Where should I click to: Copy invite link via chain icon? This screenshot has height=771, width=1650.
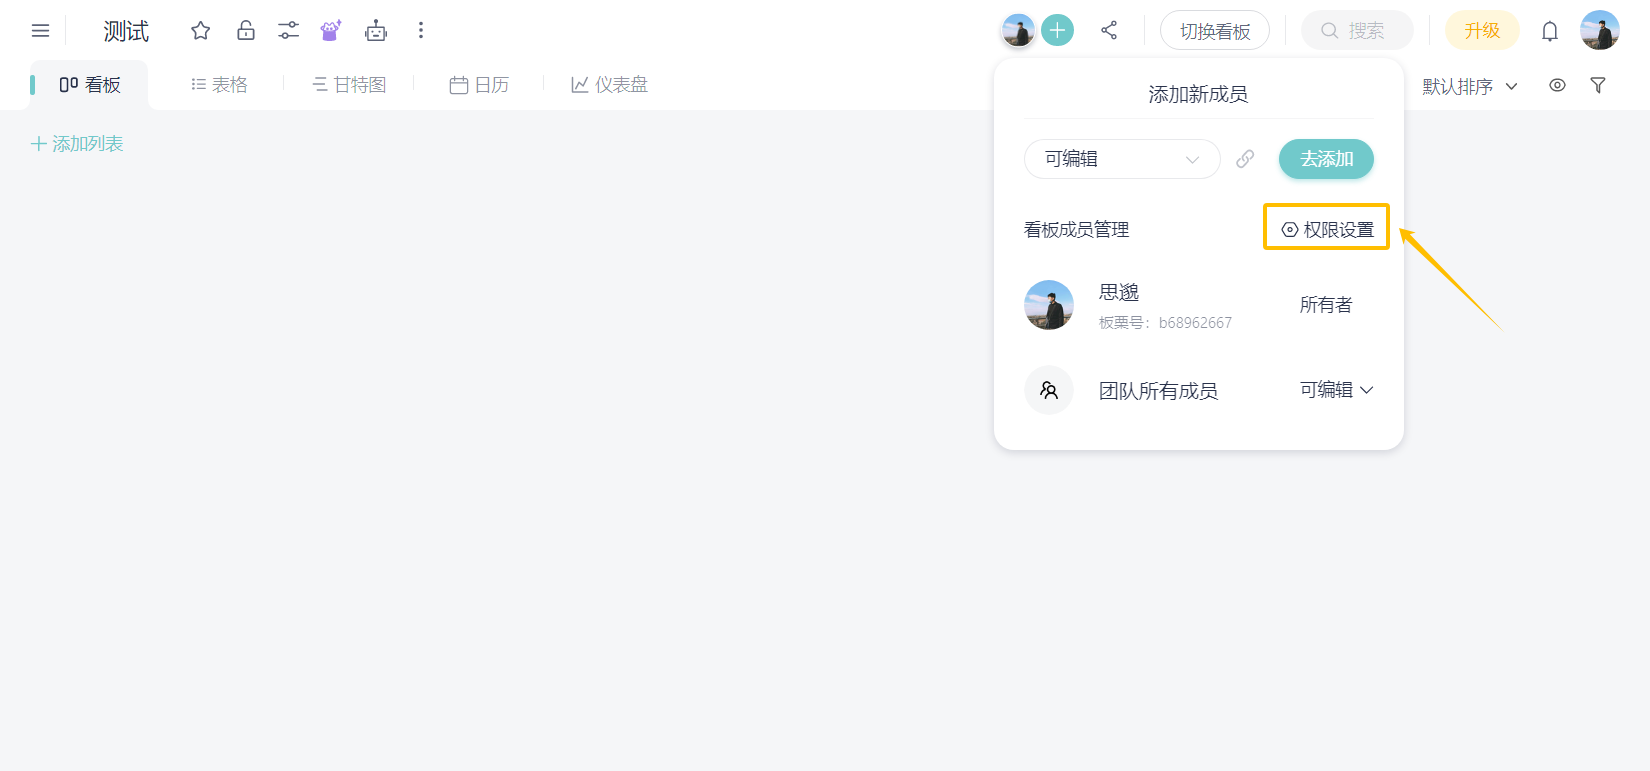1245,159
